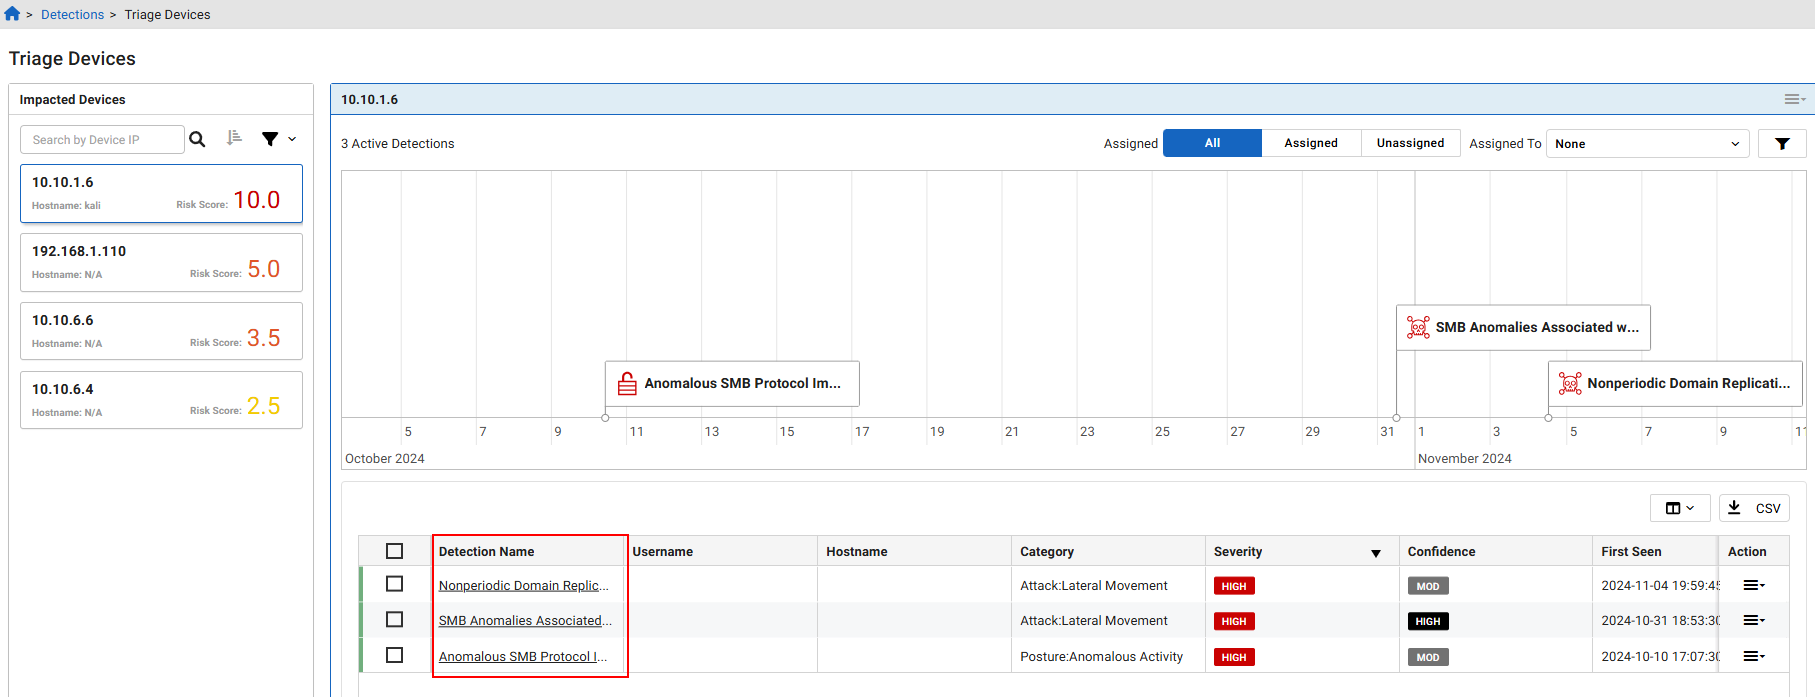Tick the select-all detections checkbox
Viewport: 1815px width, 697px height.
395,551
